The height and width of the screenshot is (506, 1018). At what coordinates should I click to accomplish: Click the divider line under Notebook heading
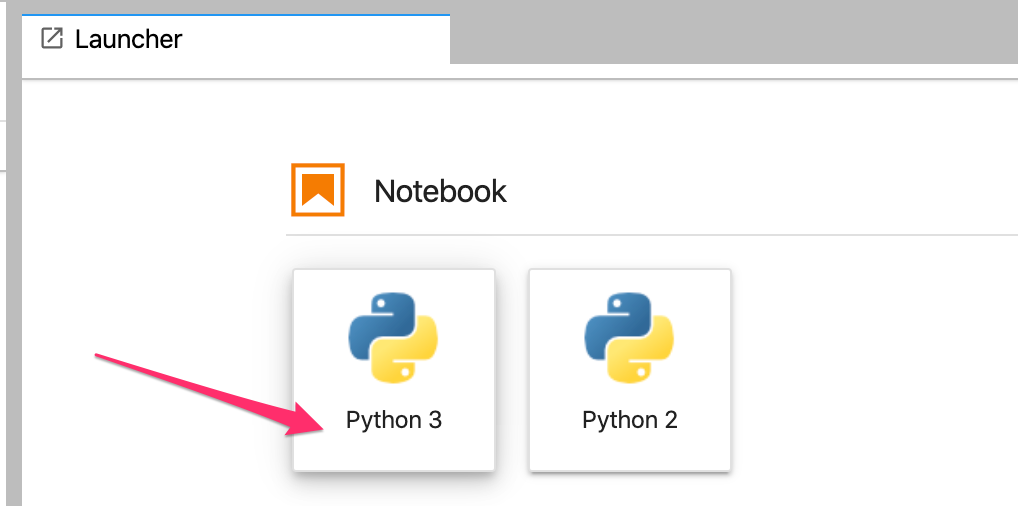[650, 235]
